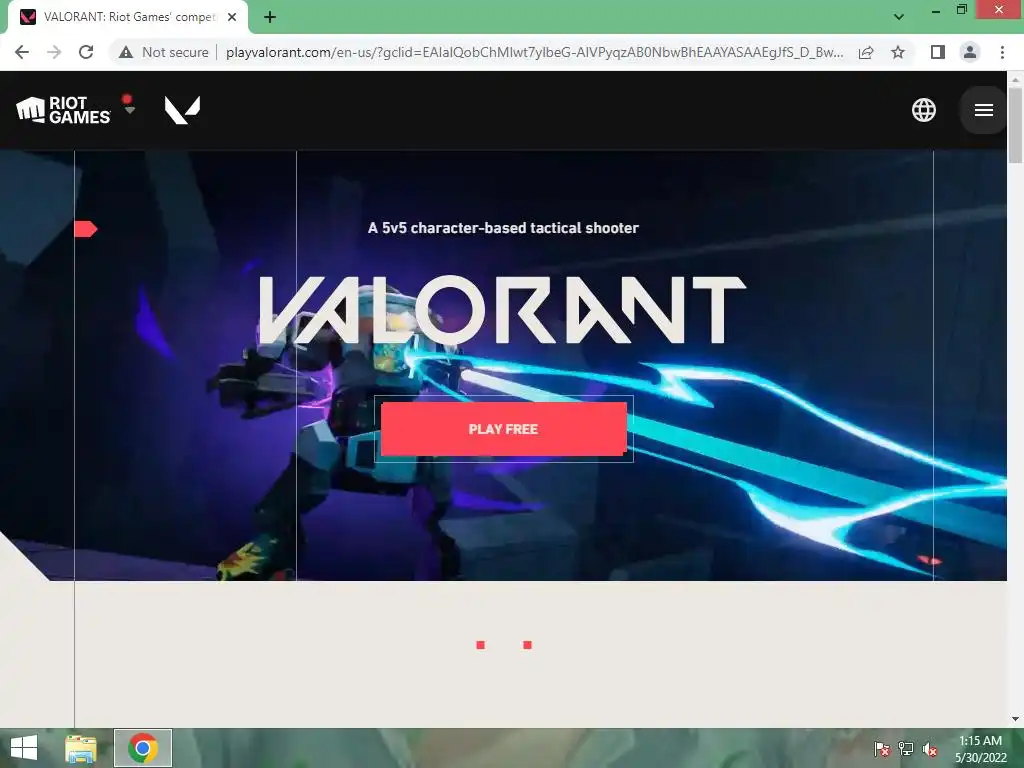This screenshot has height=768, width=1024.
Task: Share this page via share icon
Action: pyautogui.click(x=866, y=52)
